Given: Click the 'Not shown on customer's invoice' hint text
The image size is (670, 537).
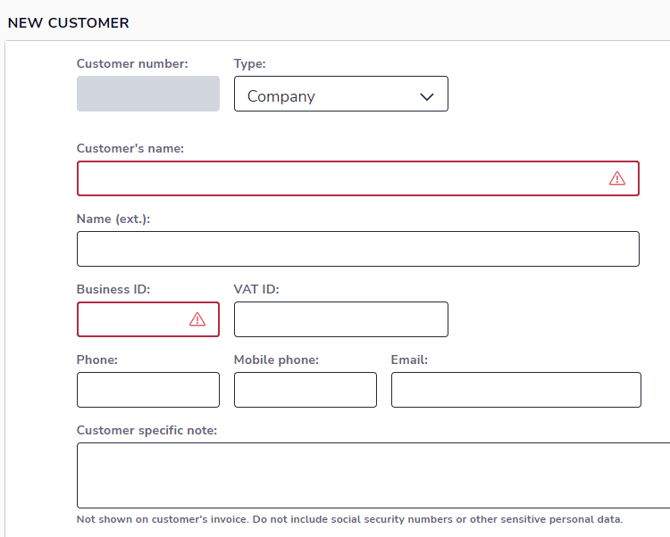Looking at the screenshot, I should click(350, 519).
